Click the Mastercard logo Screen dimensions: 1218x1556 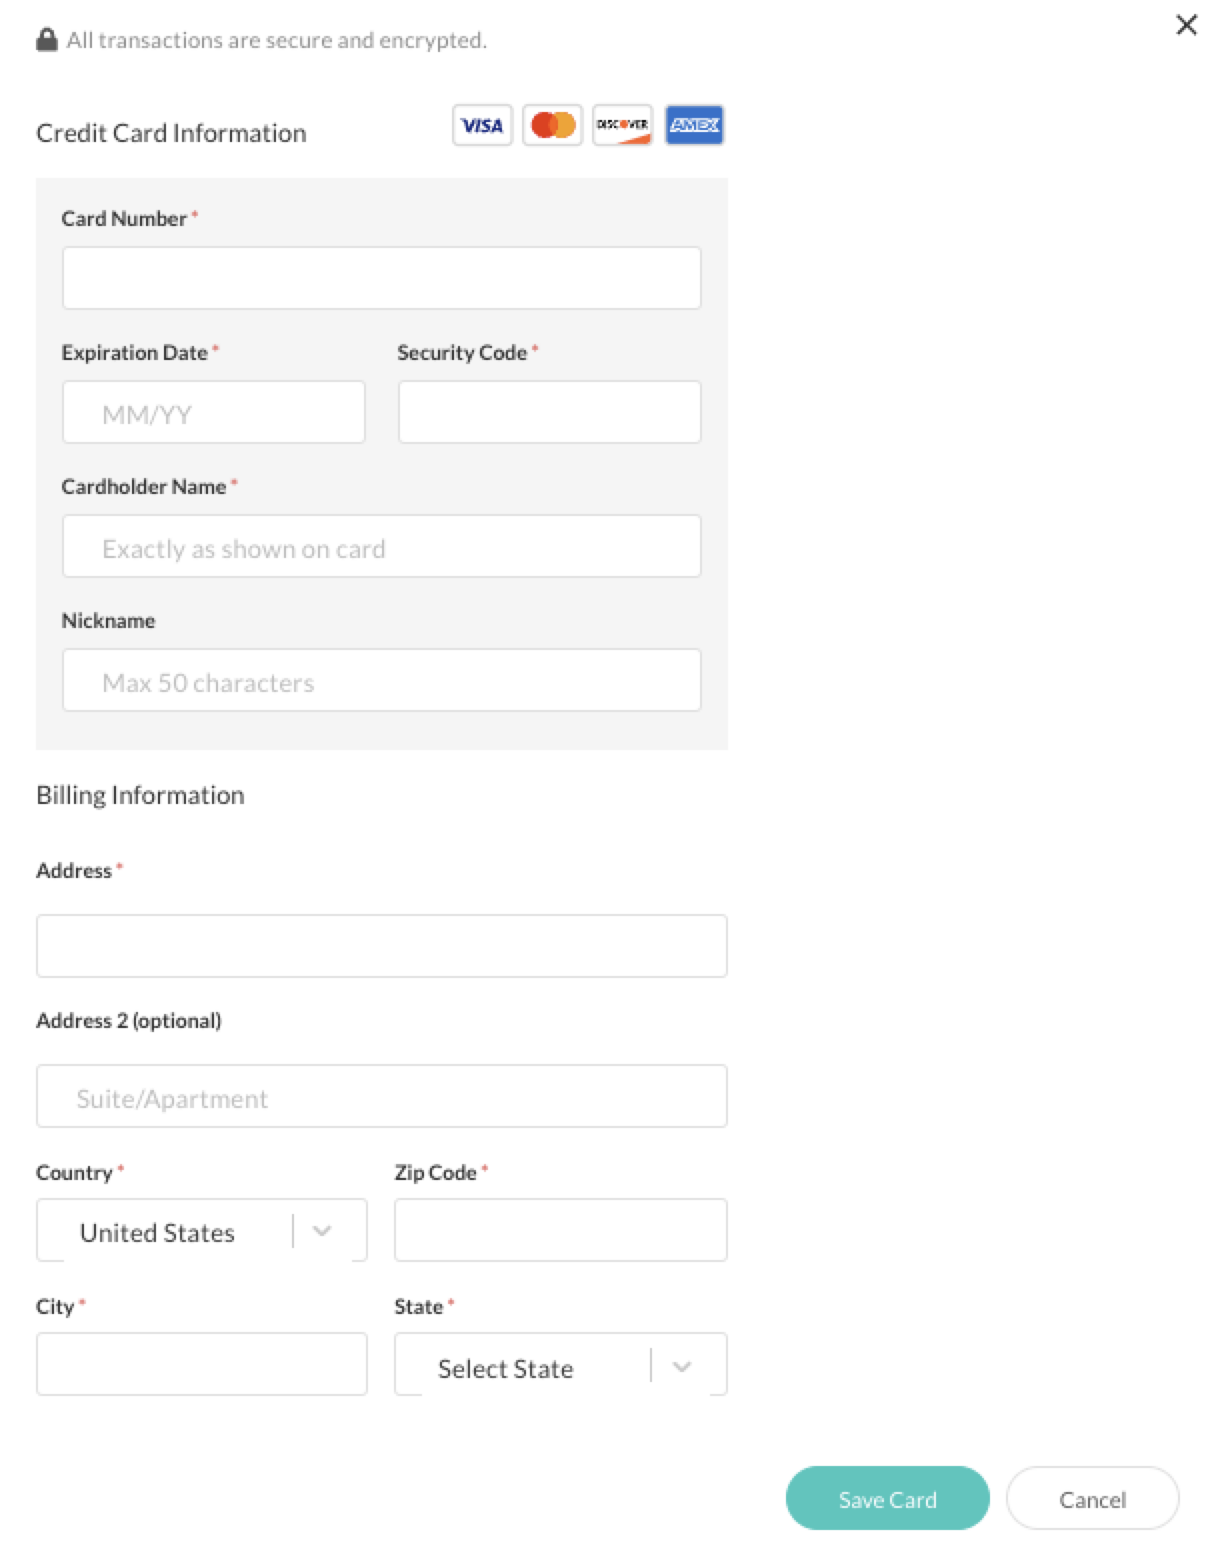[553, 124]
